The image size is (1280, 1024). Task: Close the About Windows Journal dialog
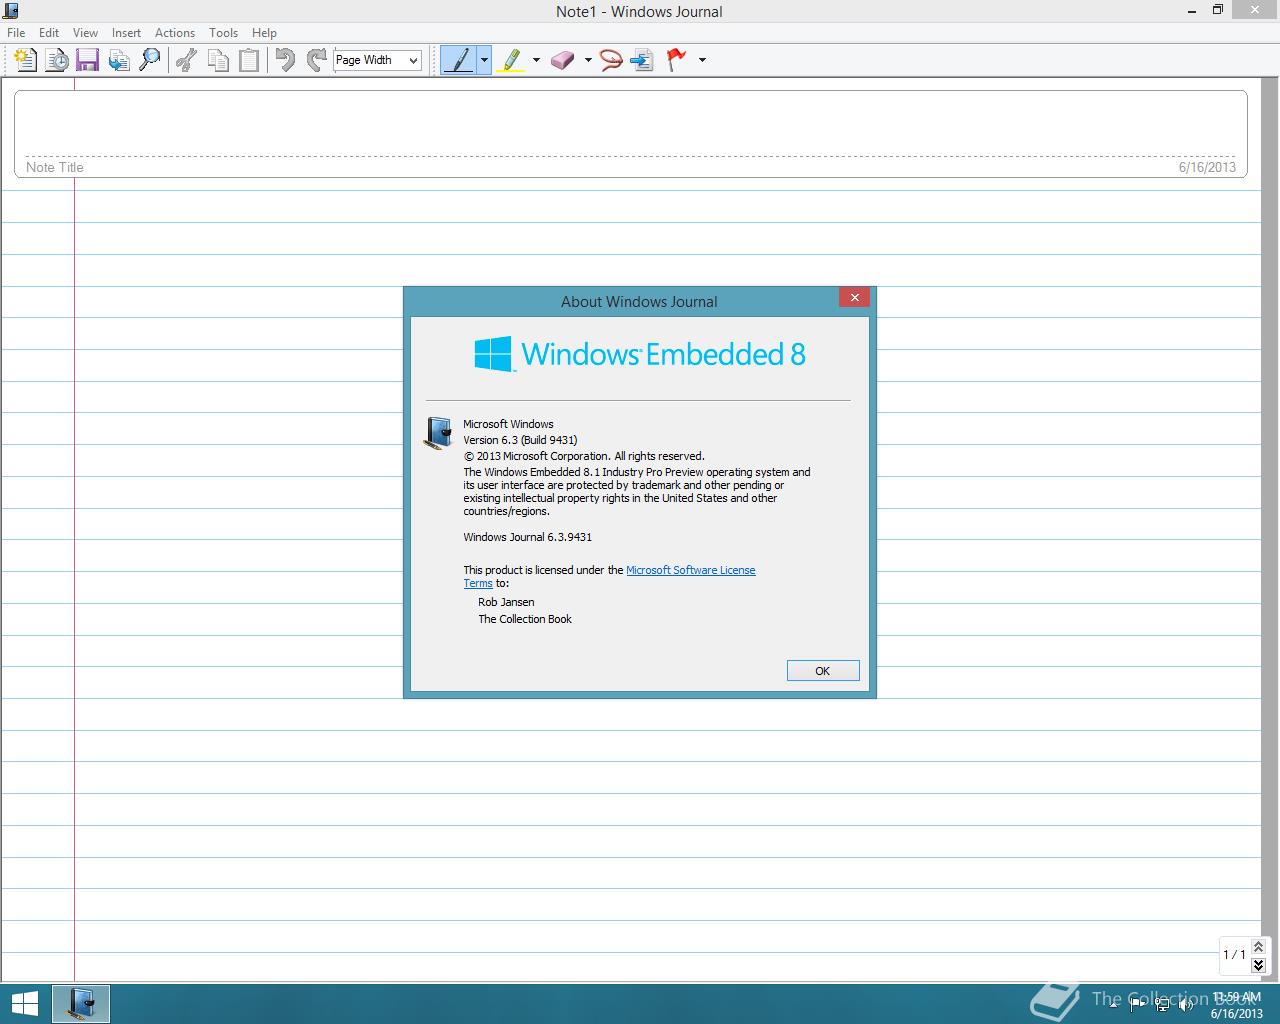coord(854,297)
